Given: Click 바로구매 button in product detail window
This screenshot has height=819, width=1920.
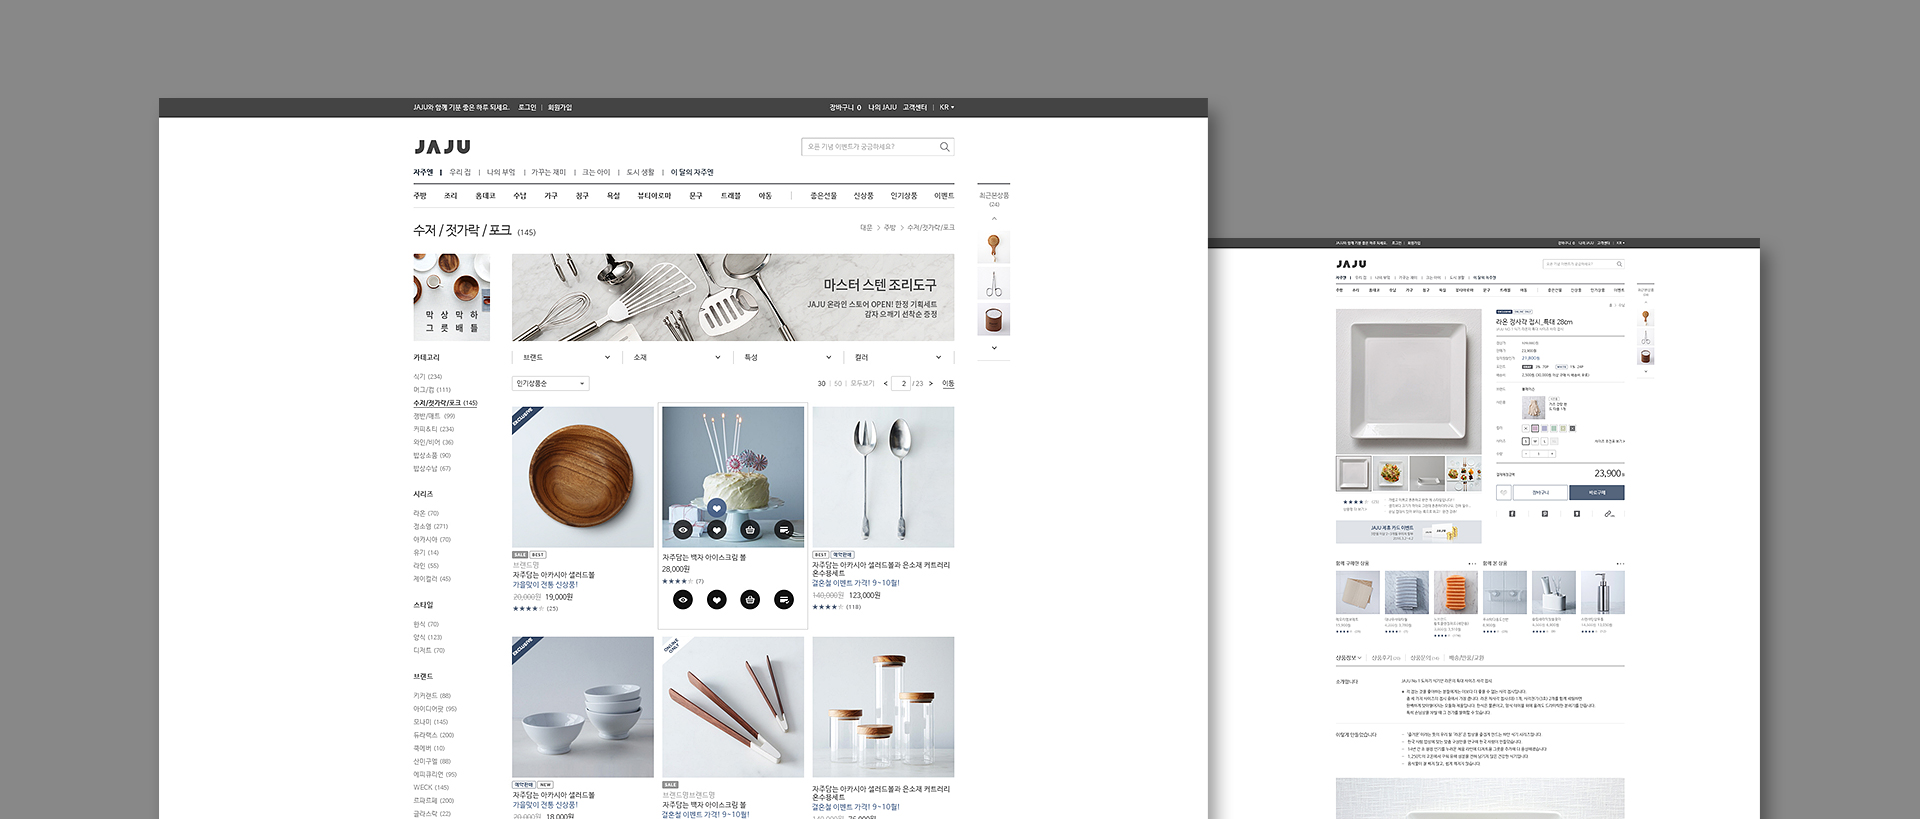Looking at the screenshot, I should click(1597, 492).
